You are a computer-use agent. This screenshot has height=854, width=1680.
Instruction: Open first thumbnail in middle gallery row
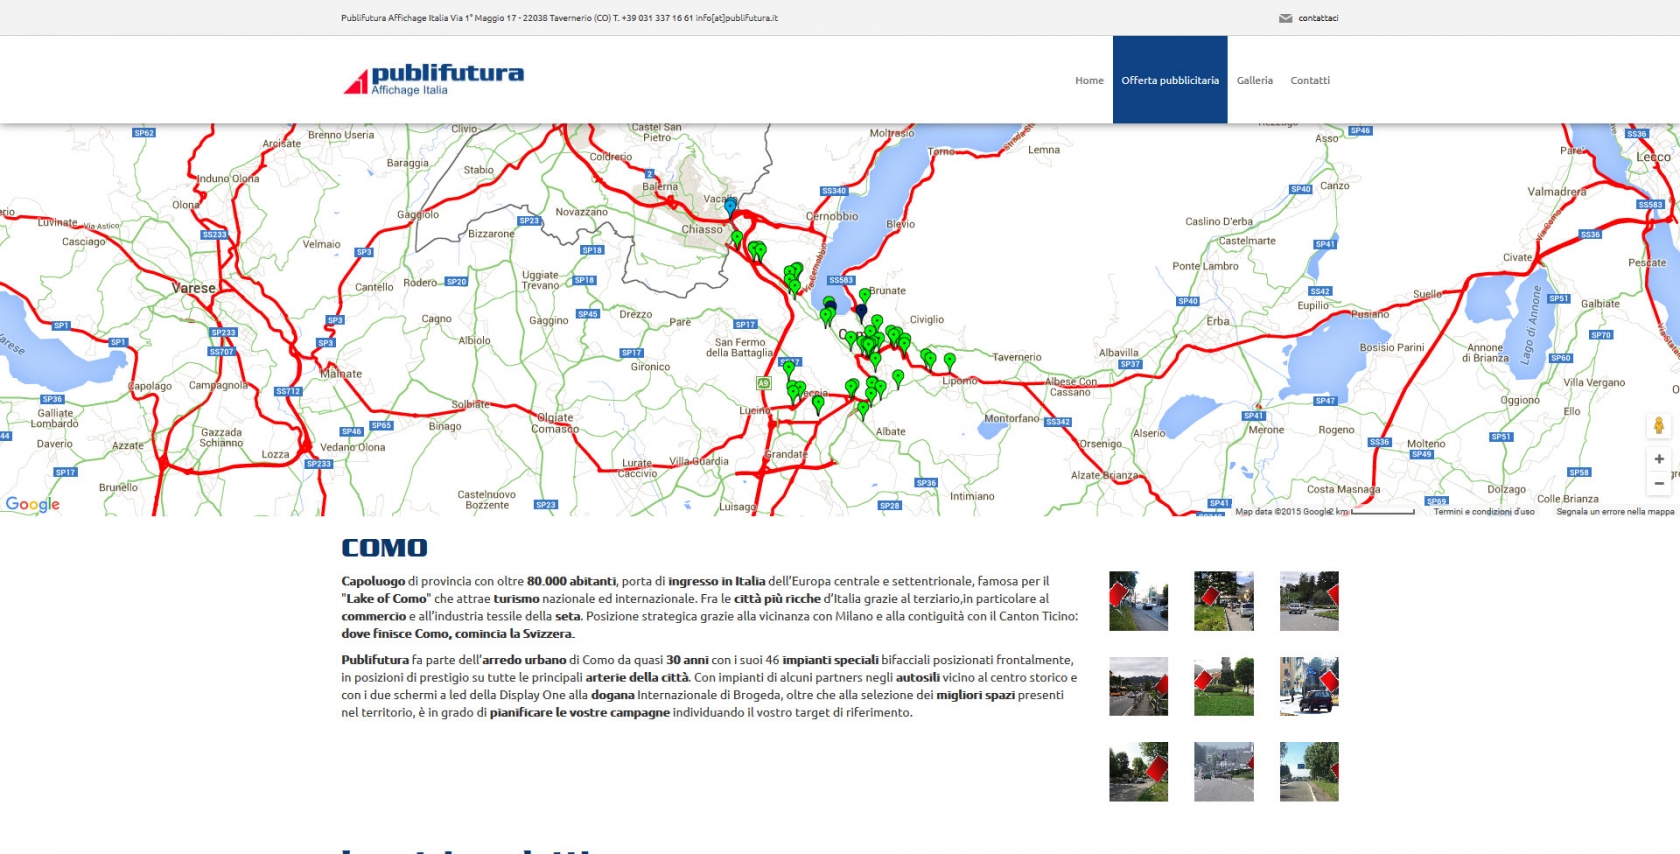coord(1138,686)
